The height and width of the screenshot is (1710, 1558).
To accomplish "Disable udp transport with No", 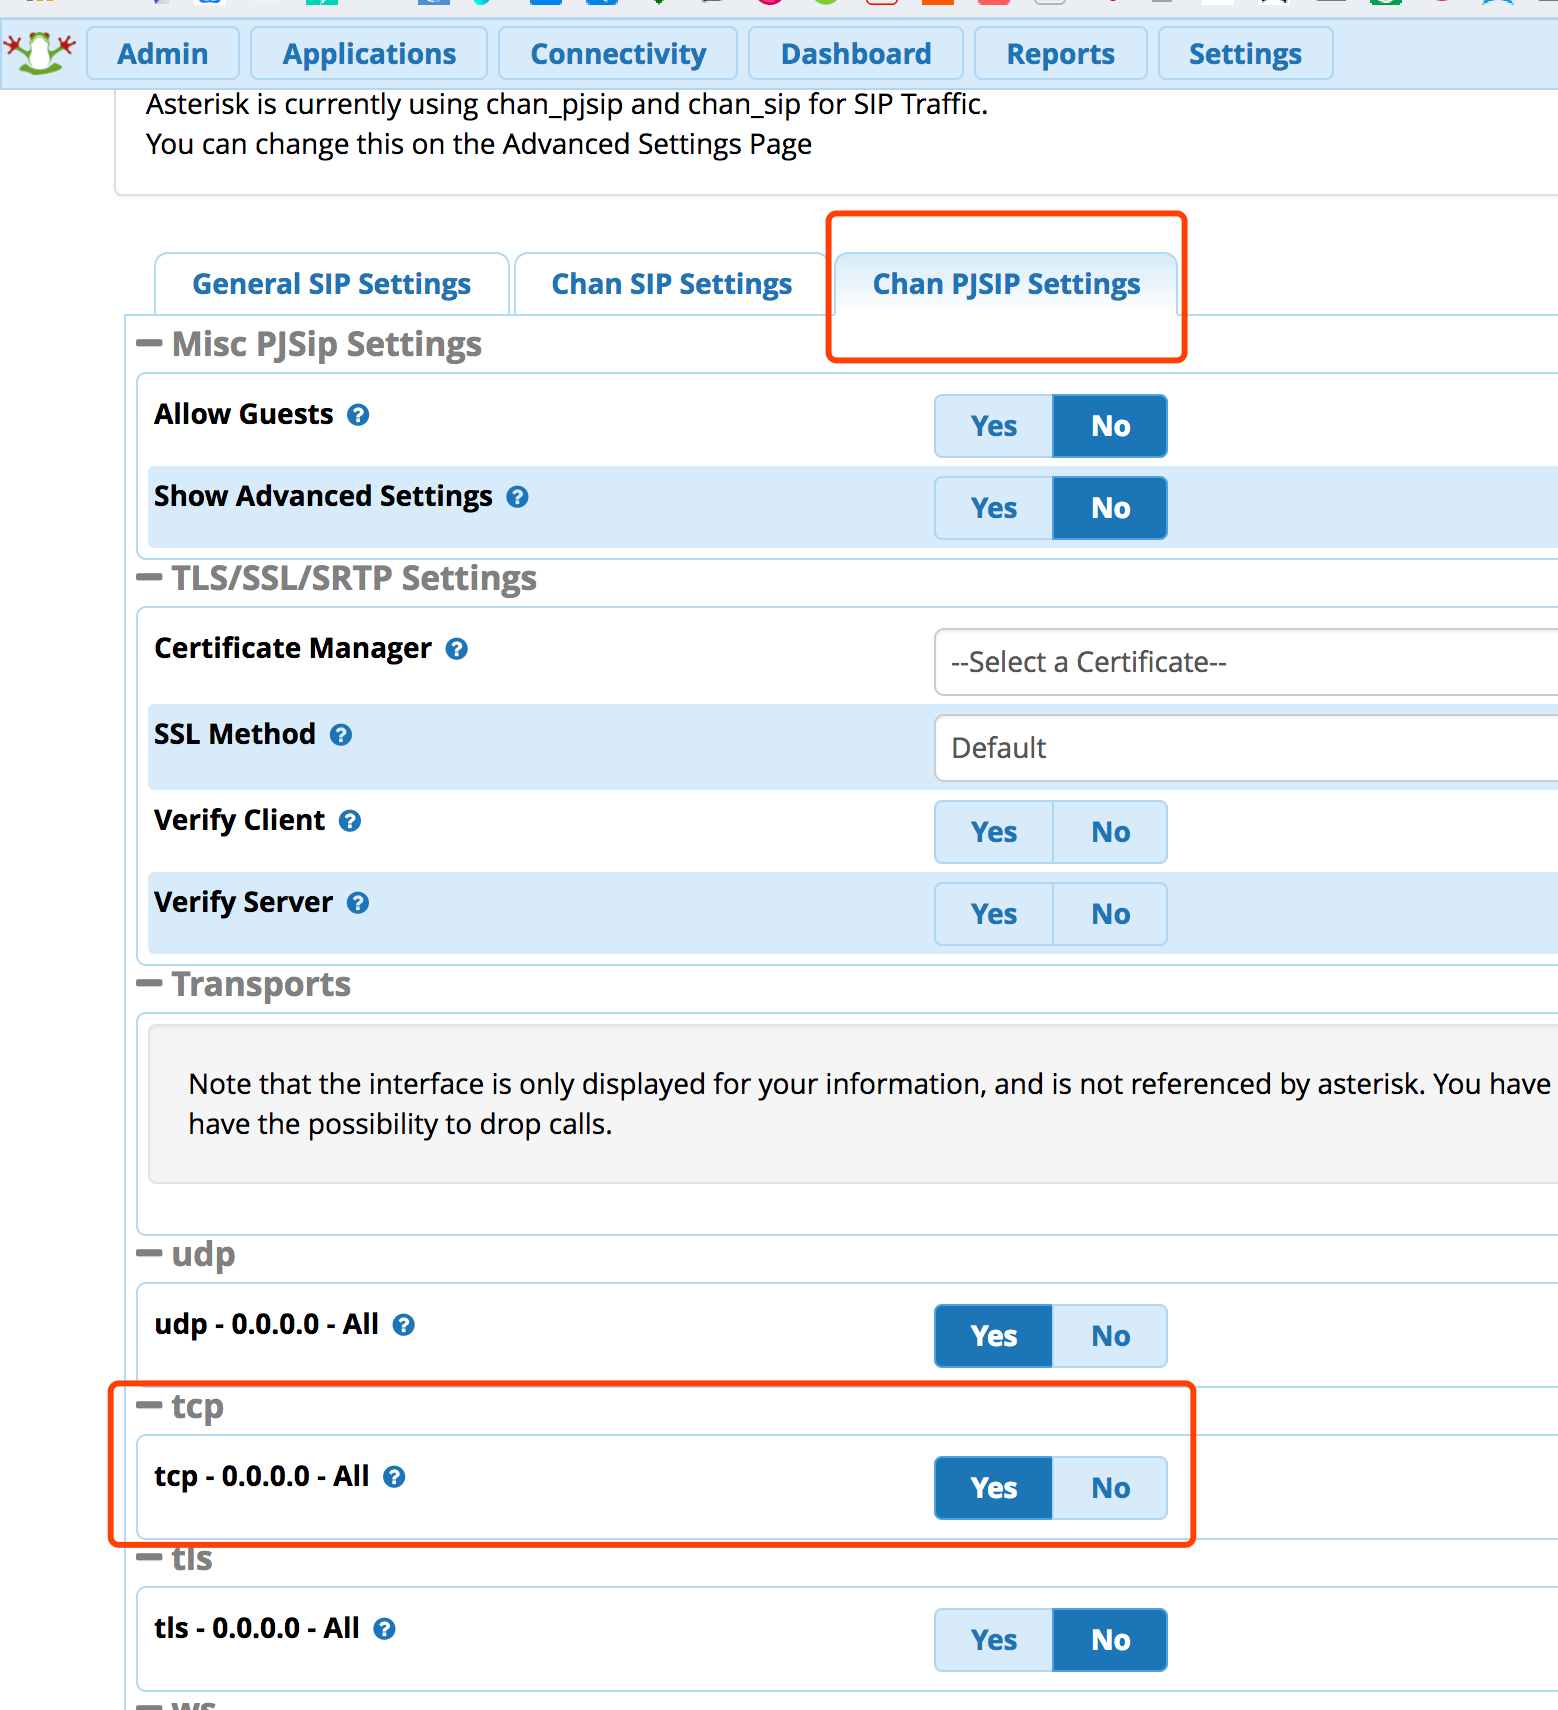I will (x=1110, y=1336).
